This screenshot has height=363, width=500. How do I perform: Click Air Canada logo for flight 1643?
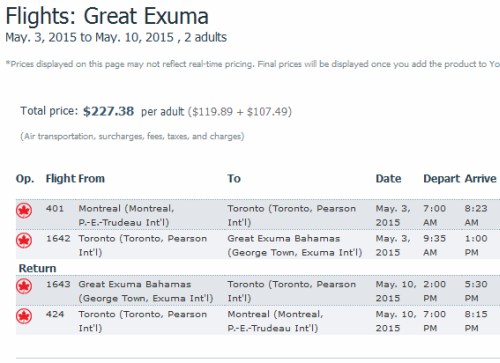coord(24,286)
